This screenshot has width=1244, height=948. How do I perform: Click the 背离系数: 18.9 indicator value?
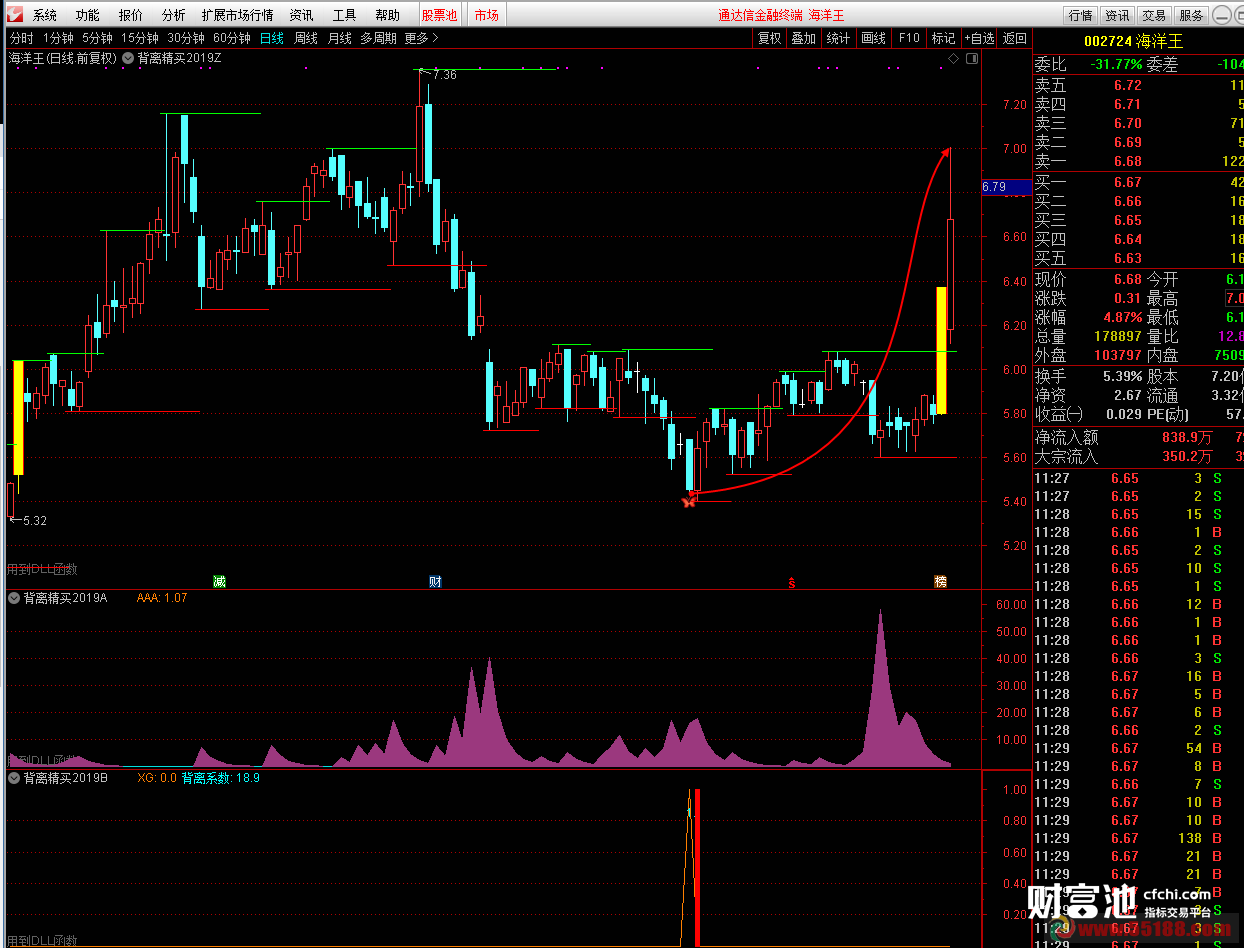(221, 777)
